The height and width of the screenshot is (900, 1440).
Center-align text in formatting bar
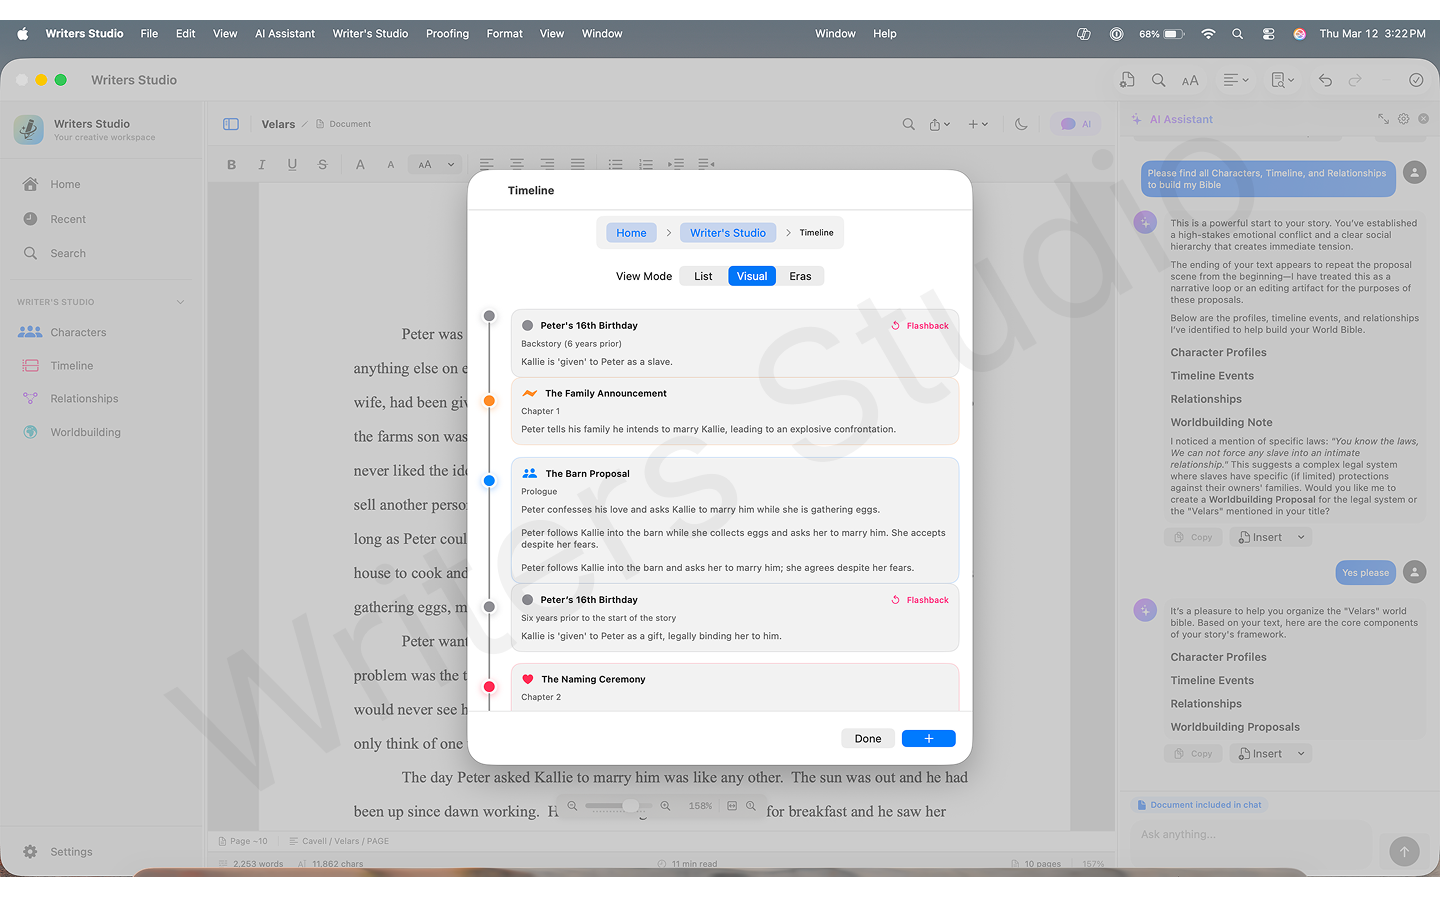(517, 164)
